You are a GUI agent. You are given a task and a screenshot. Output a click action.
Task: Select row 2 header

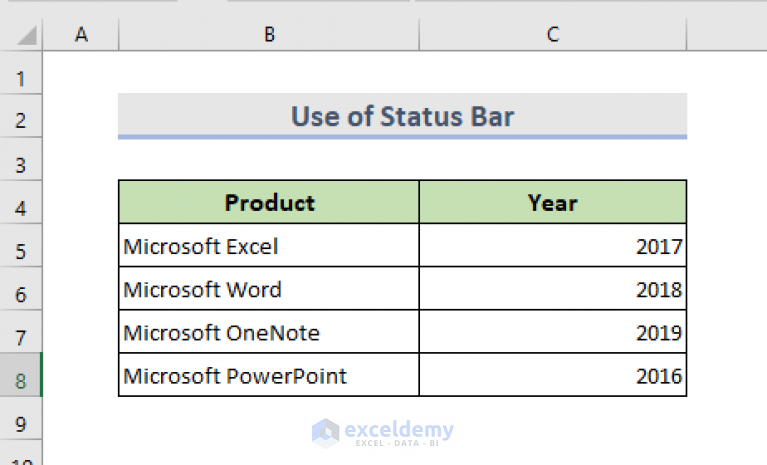(x=21, y=116)
